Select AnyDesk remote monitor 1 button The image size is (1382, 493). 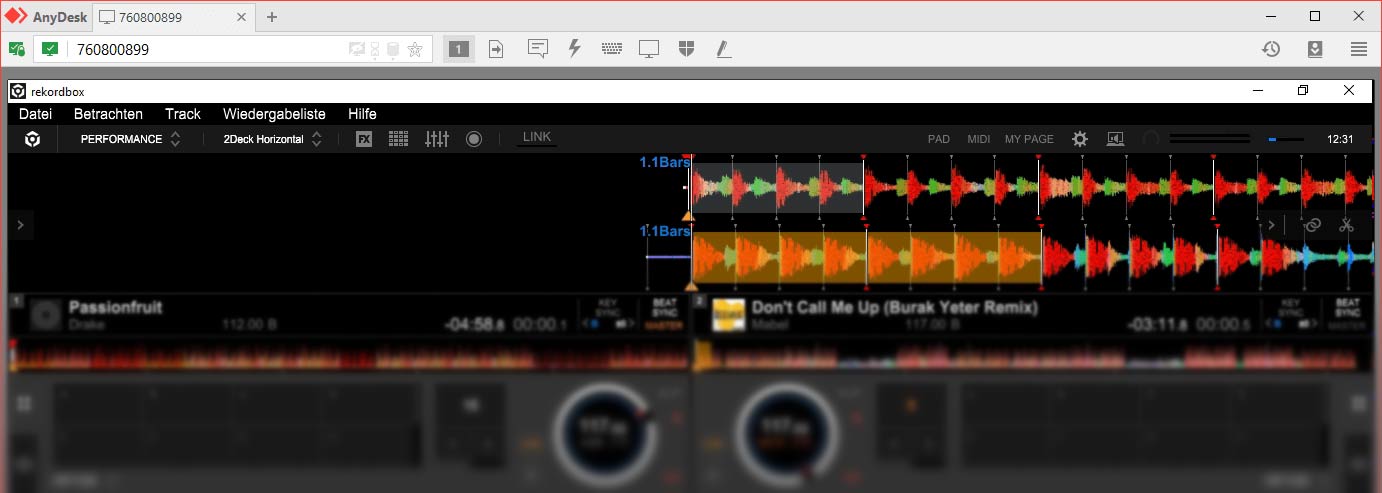pos(458,49)
